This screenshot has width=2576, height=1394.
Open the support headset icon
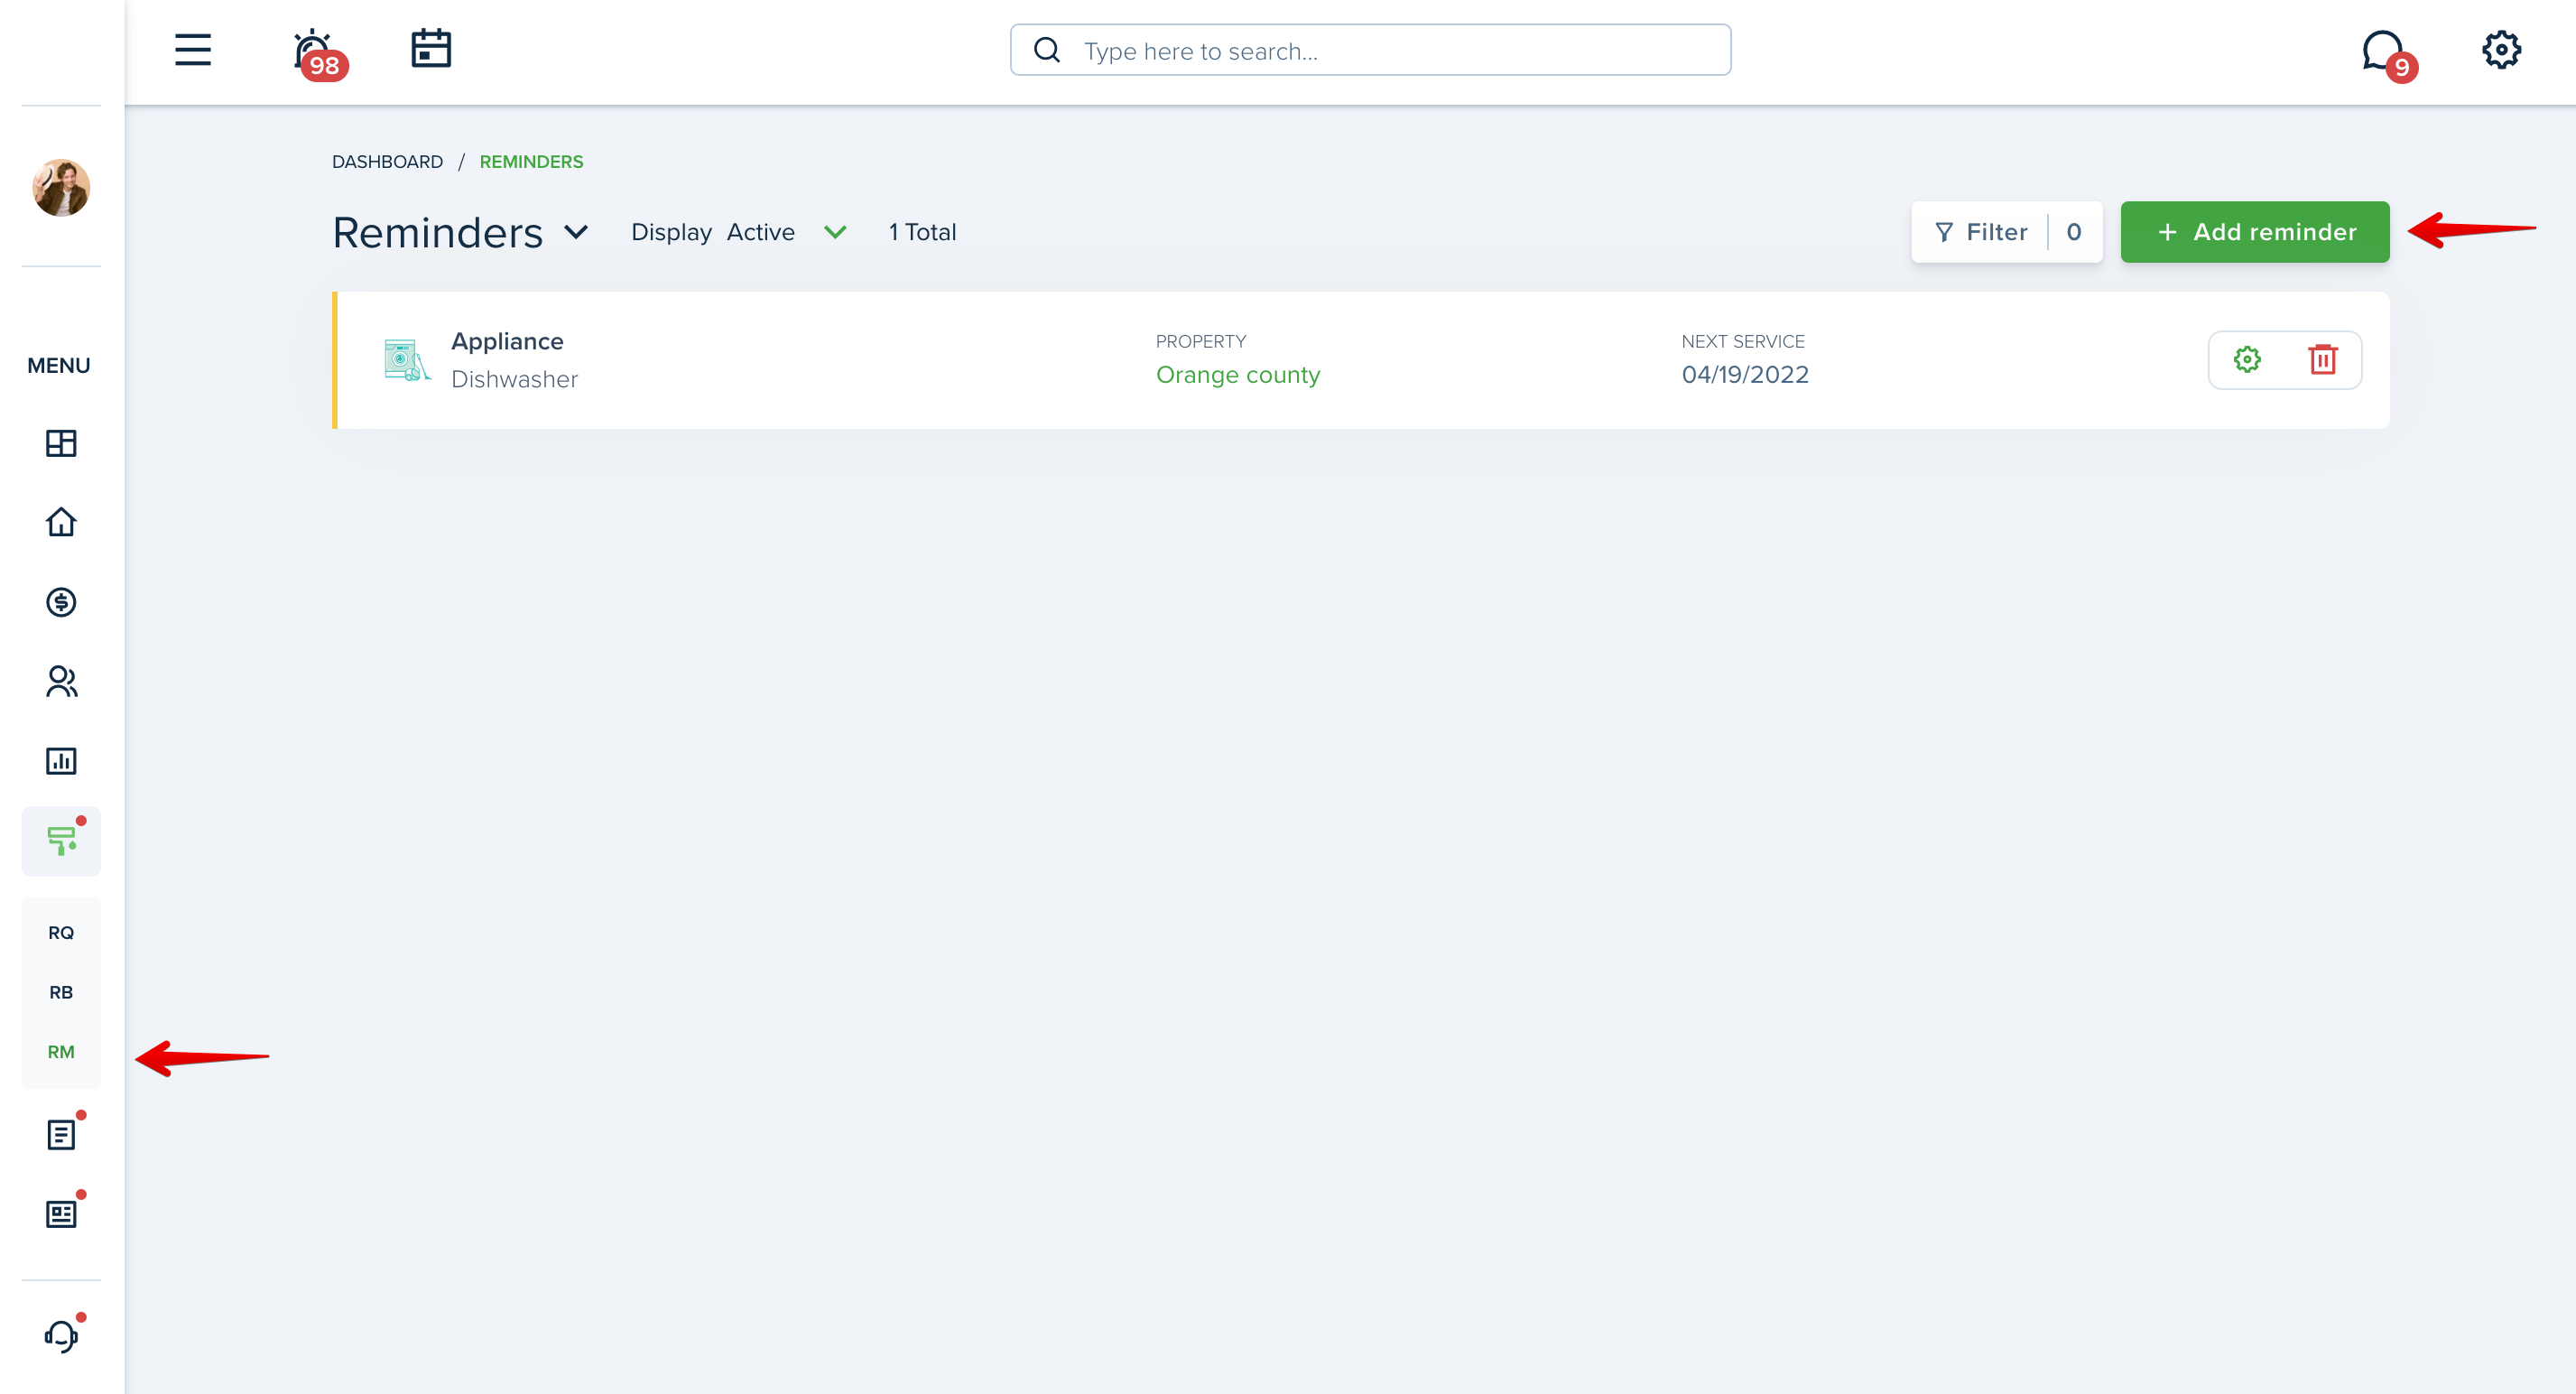click(61, 1336)
